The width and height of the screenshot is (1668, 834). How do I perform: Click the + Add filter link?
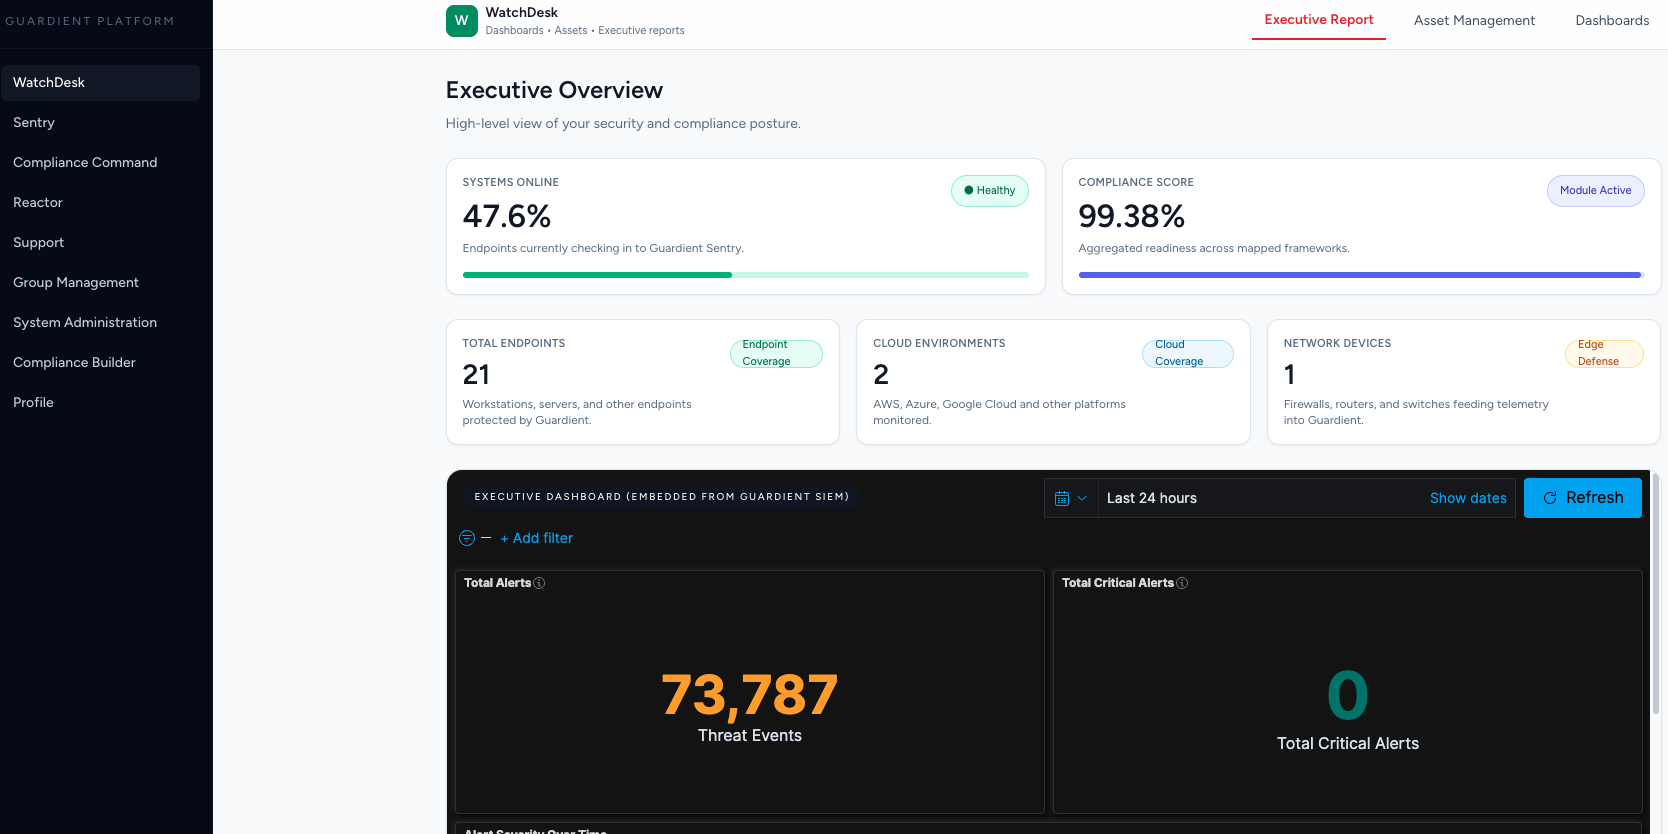click(x=537, y=538)
